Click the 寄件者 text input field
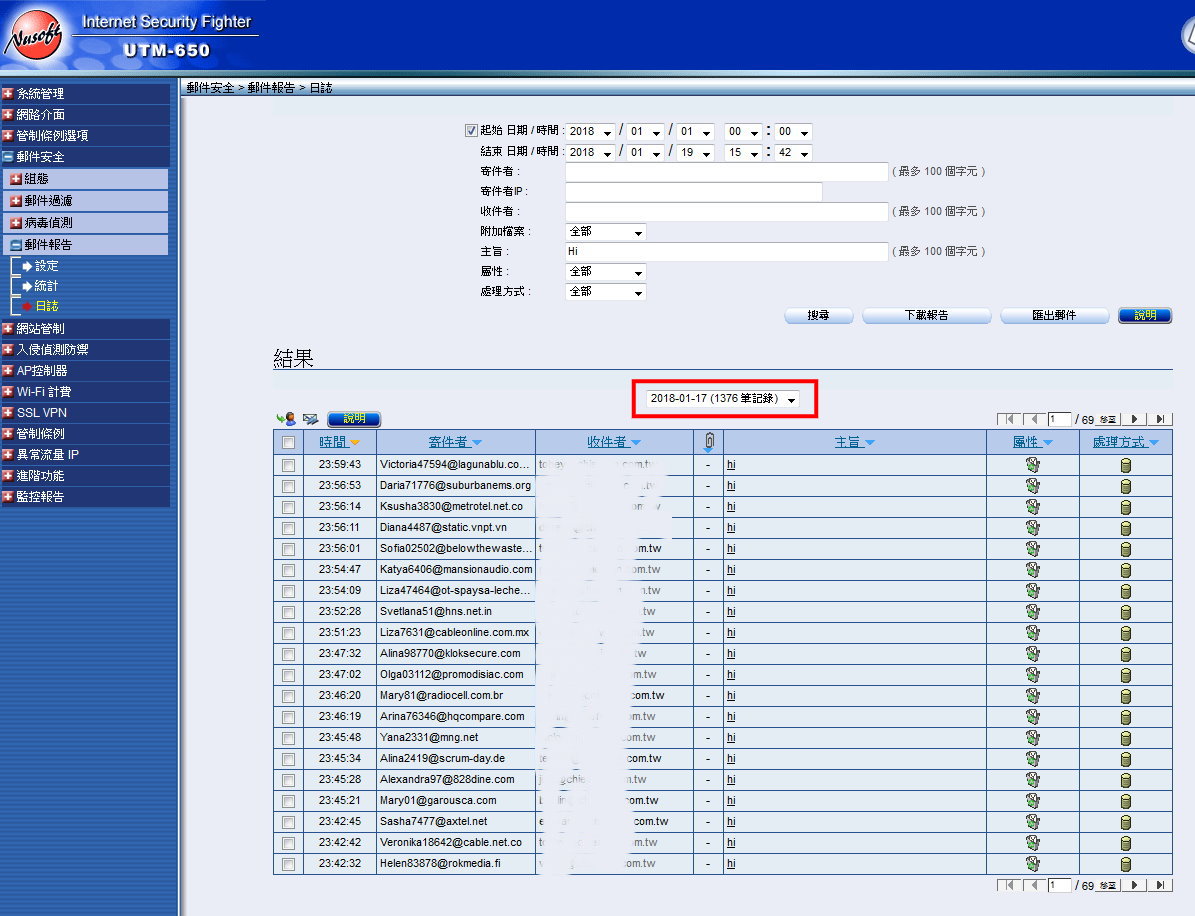Image resolution: width=1195 pixels, height=916 pixels. (x=726, y=172)
